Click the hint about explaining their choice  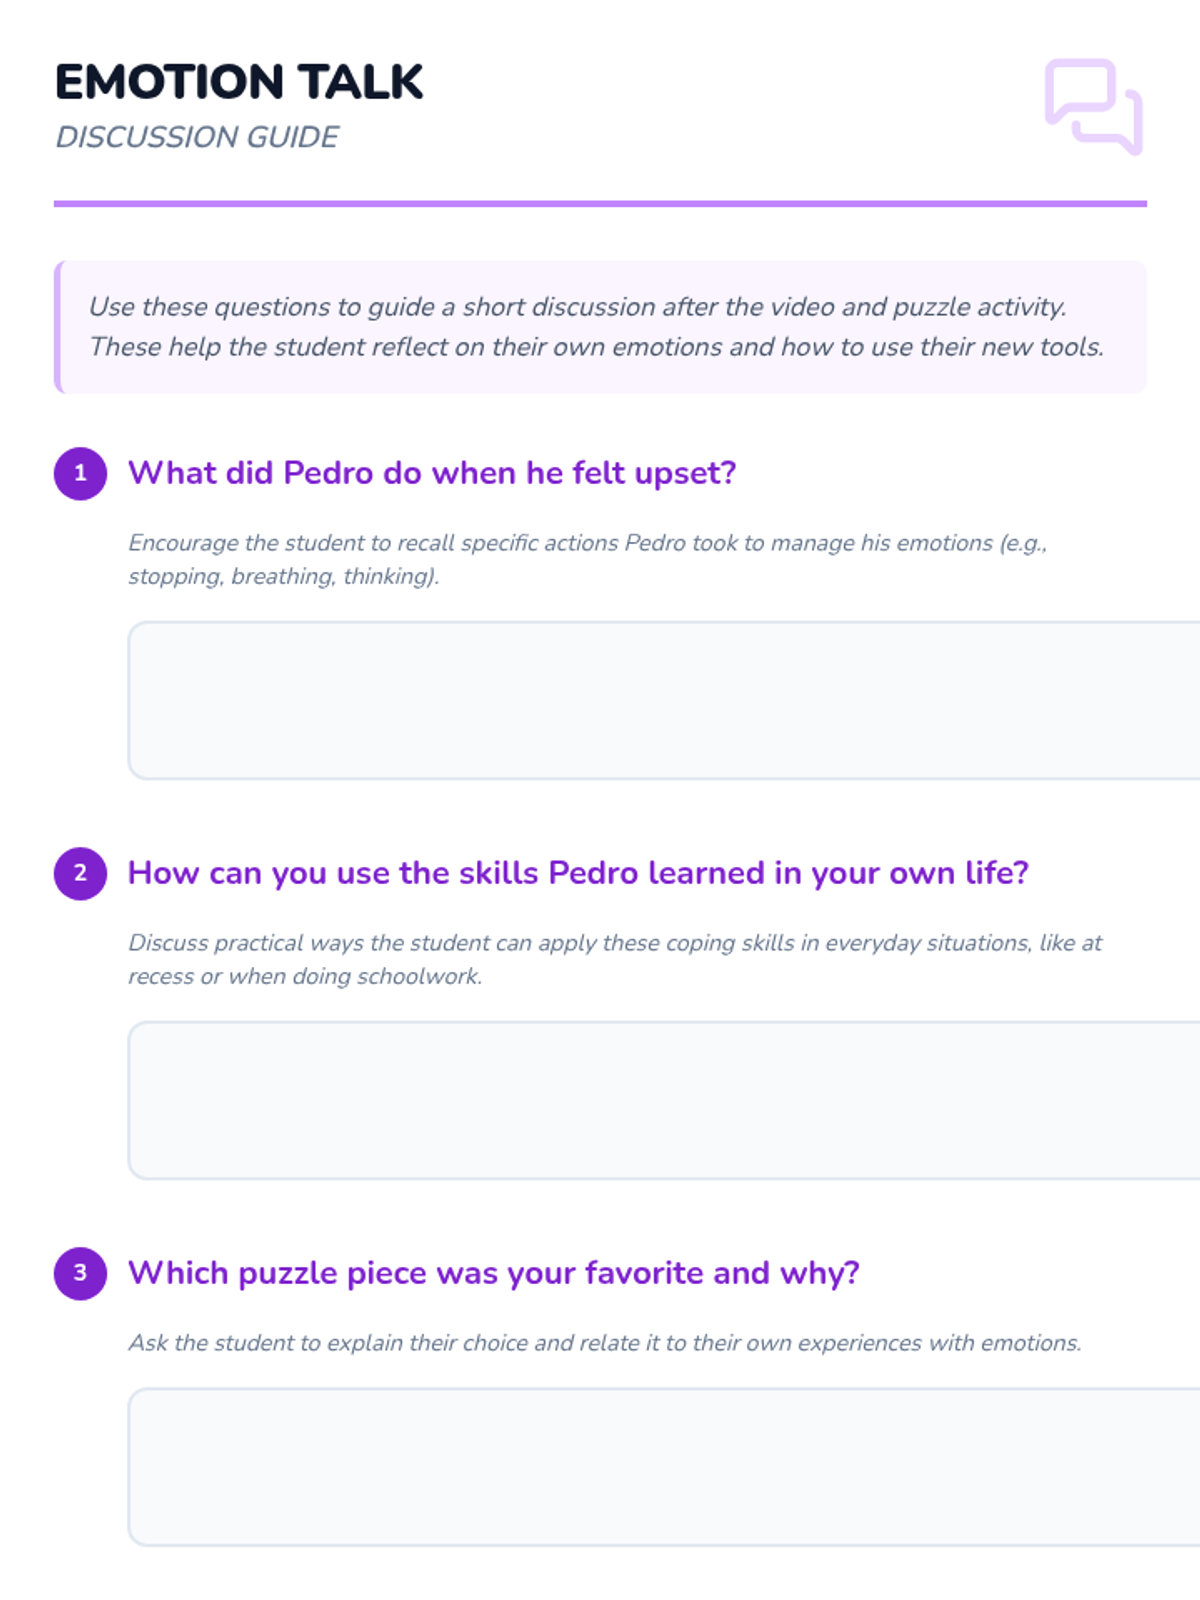(605, 1343)
